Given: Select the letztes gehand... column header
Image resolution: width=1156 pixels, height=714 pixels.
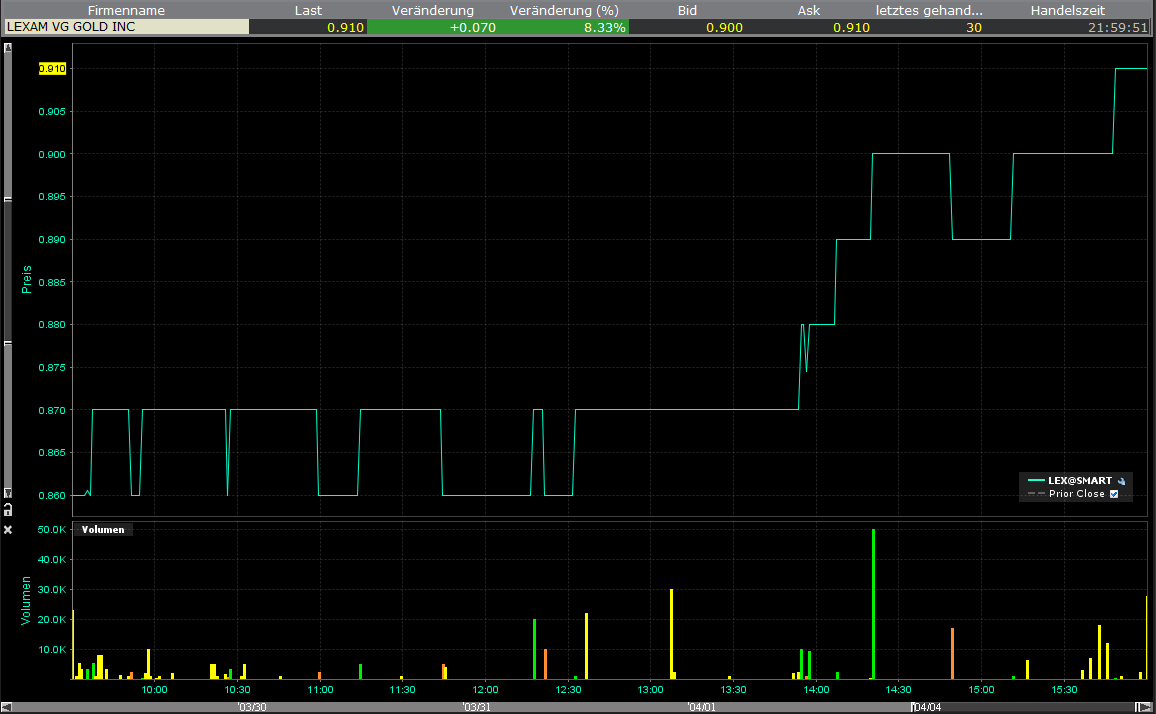Looking at the screenshot, I should (929, 10).
